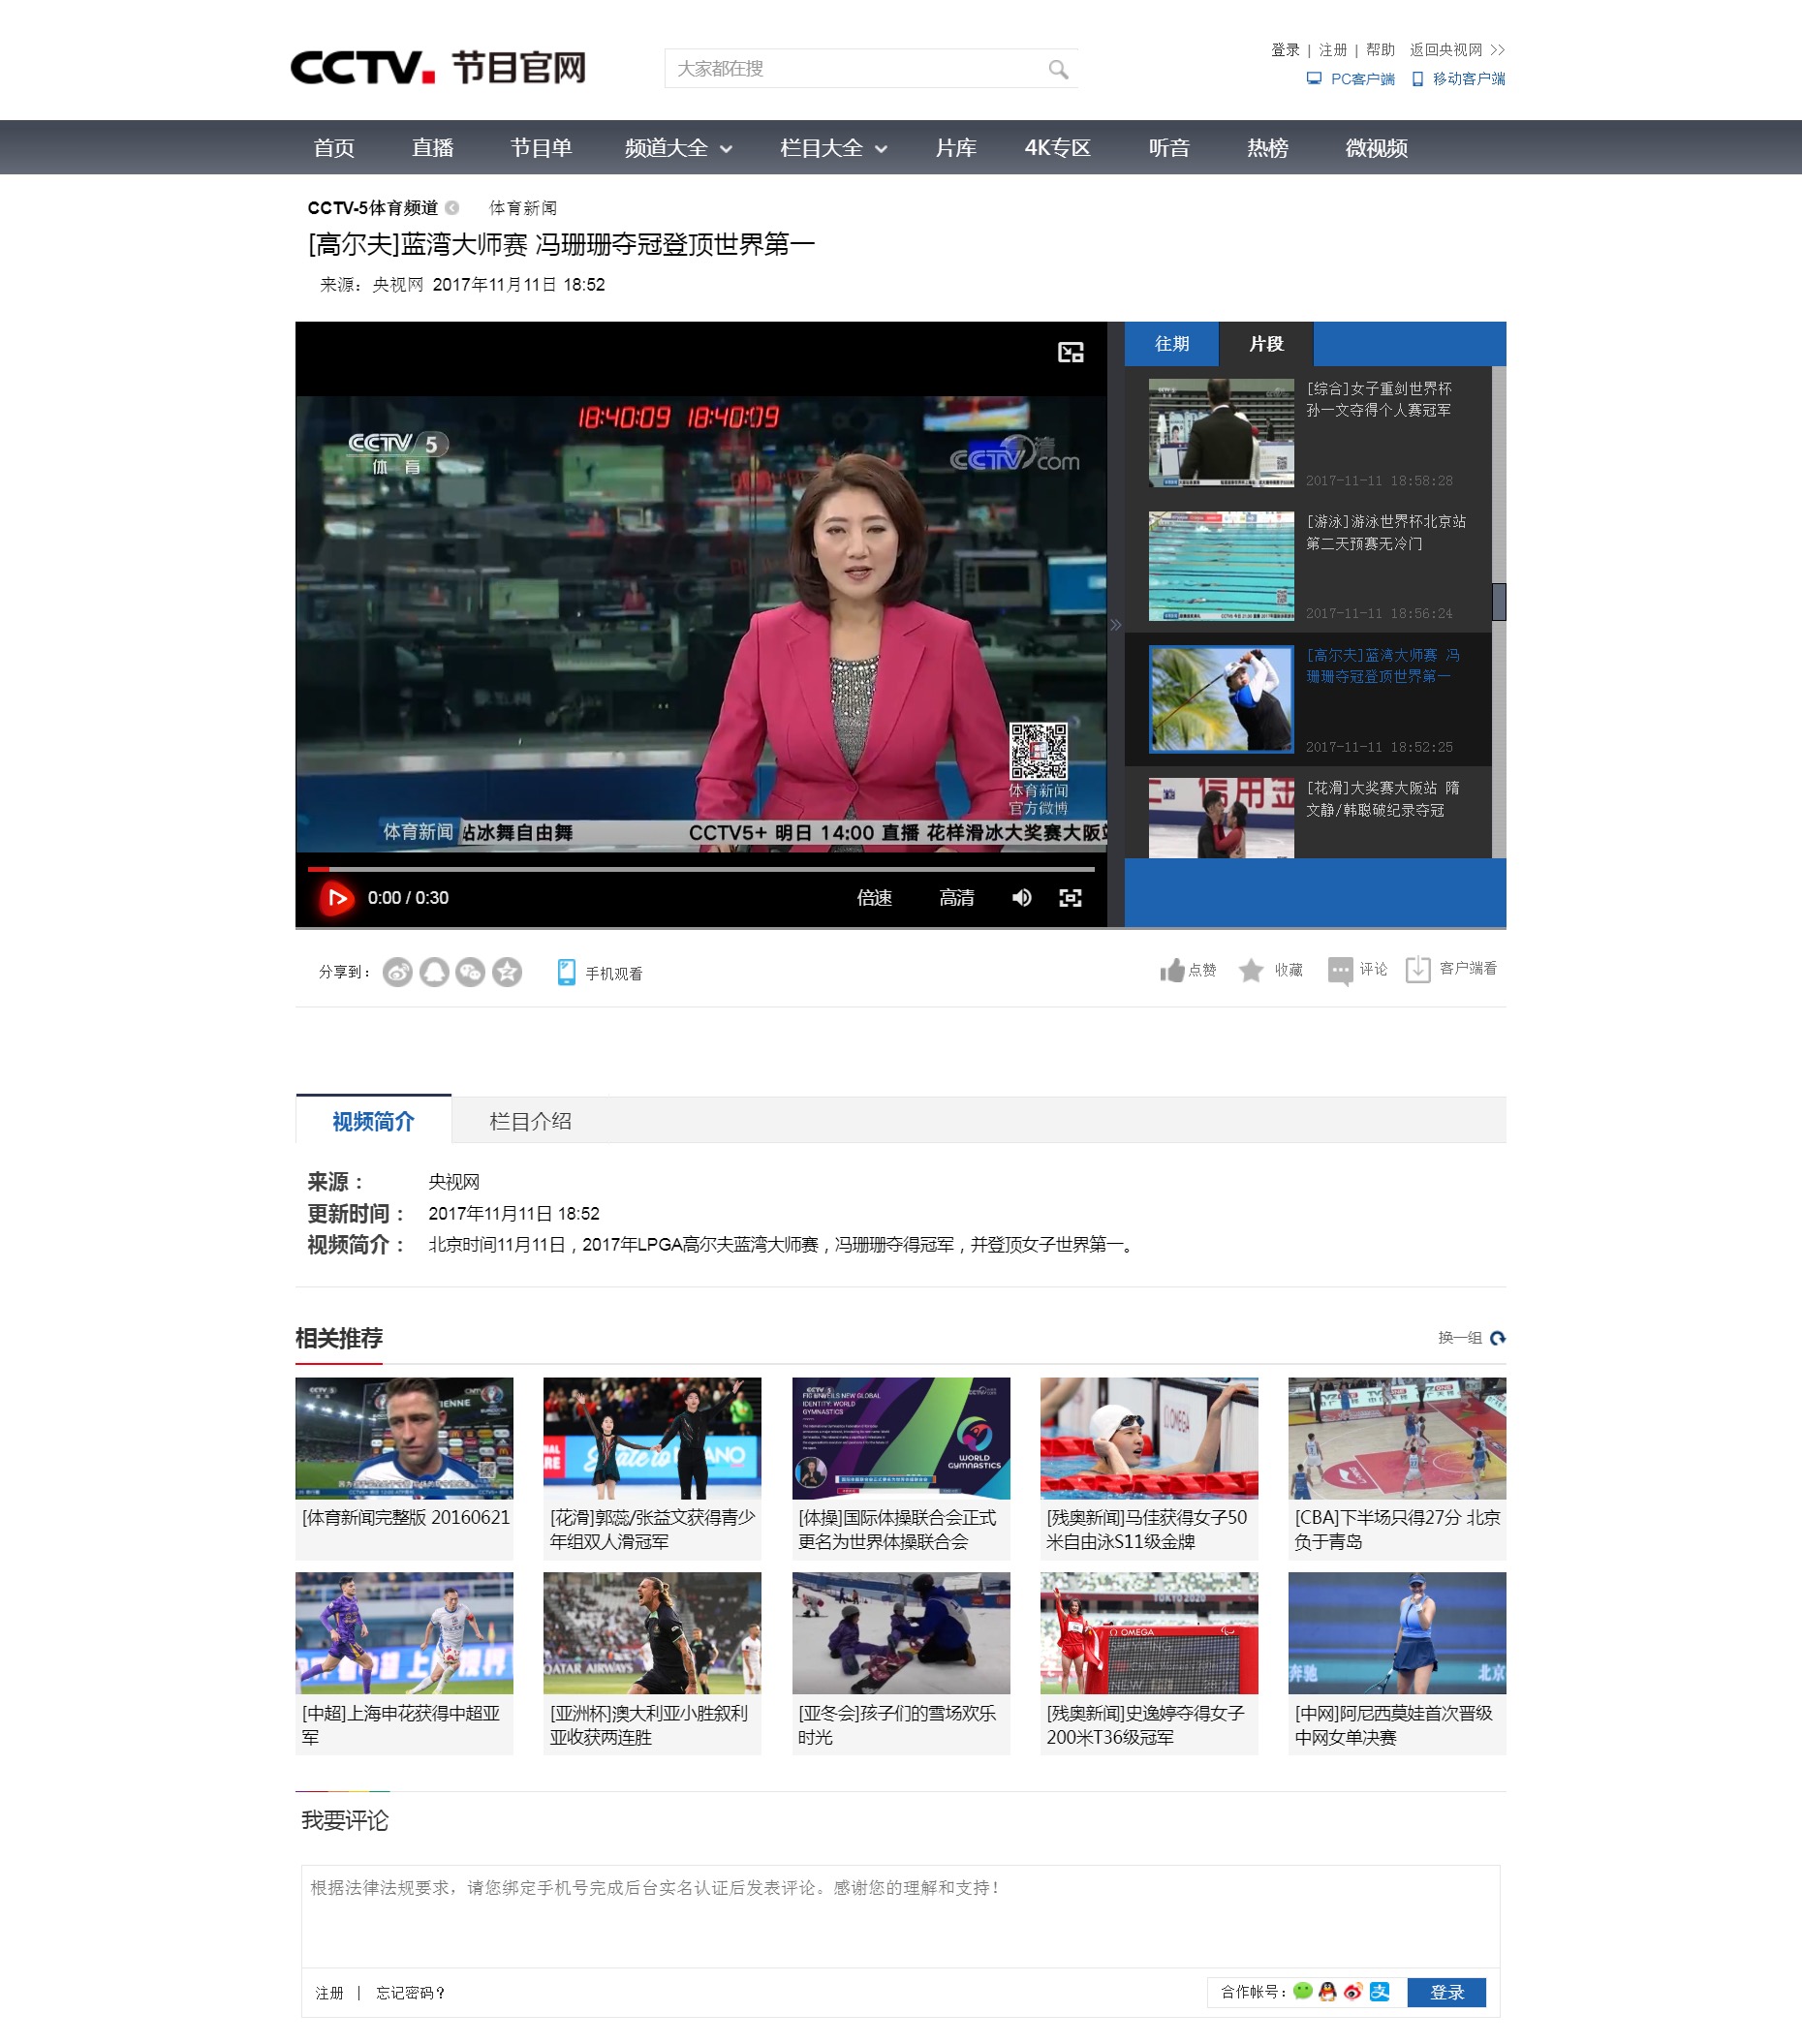The width and height of the screenshot is (1802, 2044).
Task: Select the 栏目介绍 tab
Action: tap(530, 1121)
